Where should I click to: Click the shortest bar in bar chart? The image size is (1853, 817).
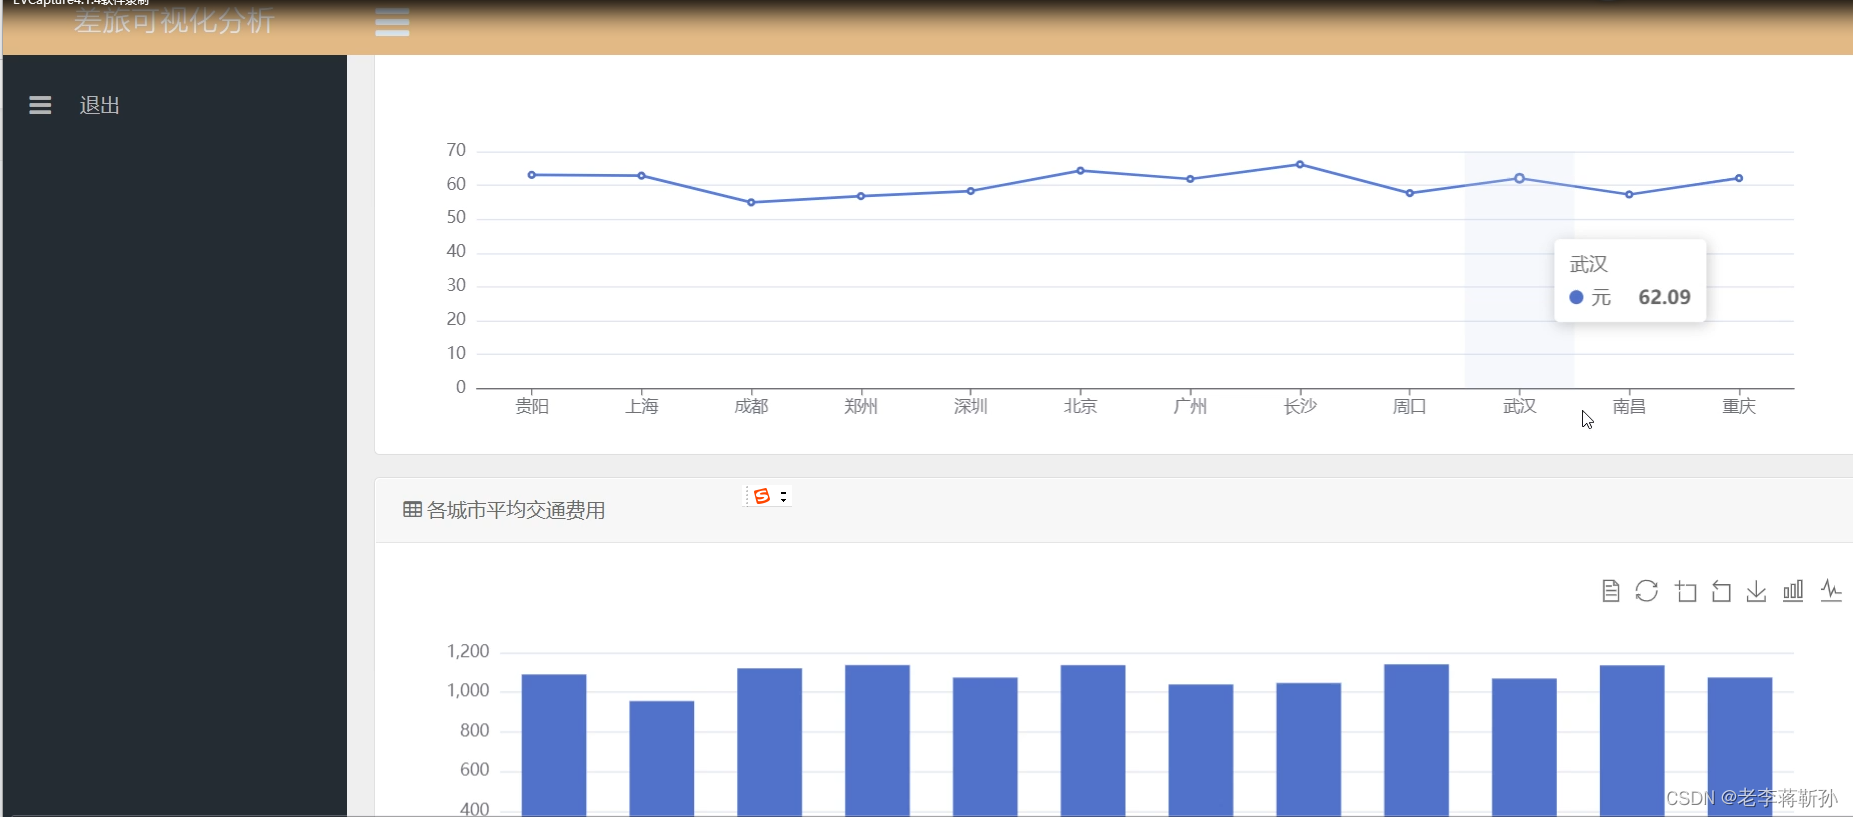click(x=662, y=759)
